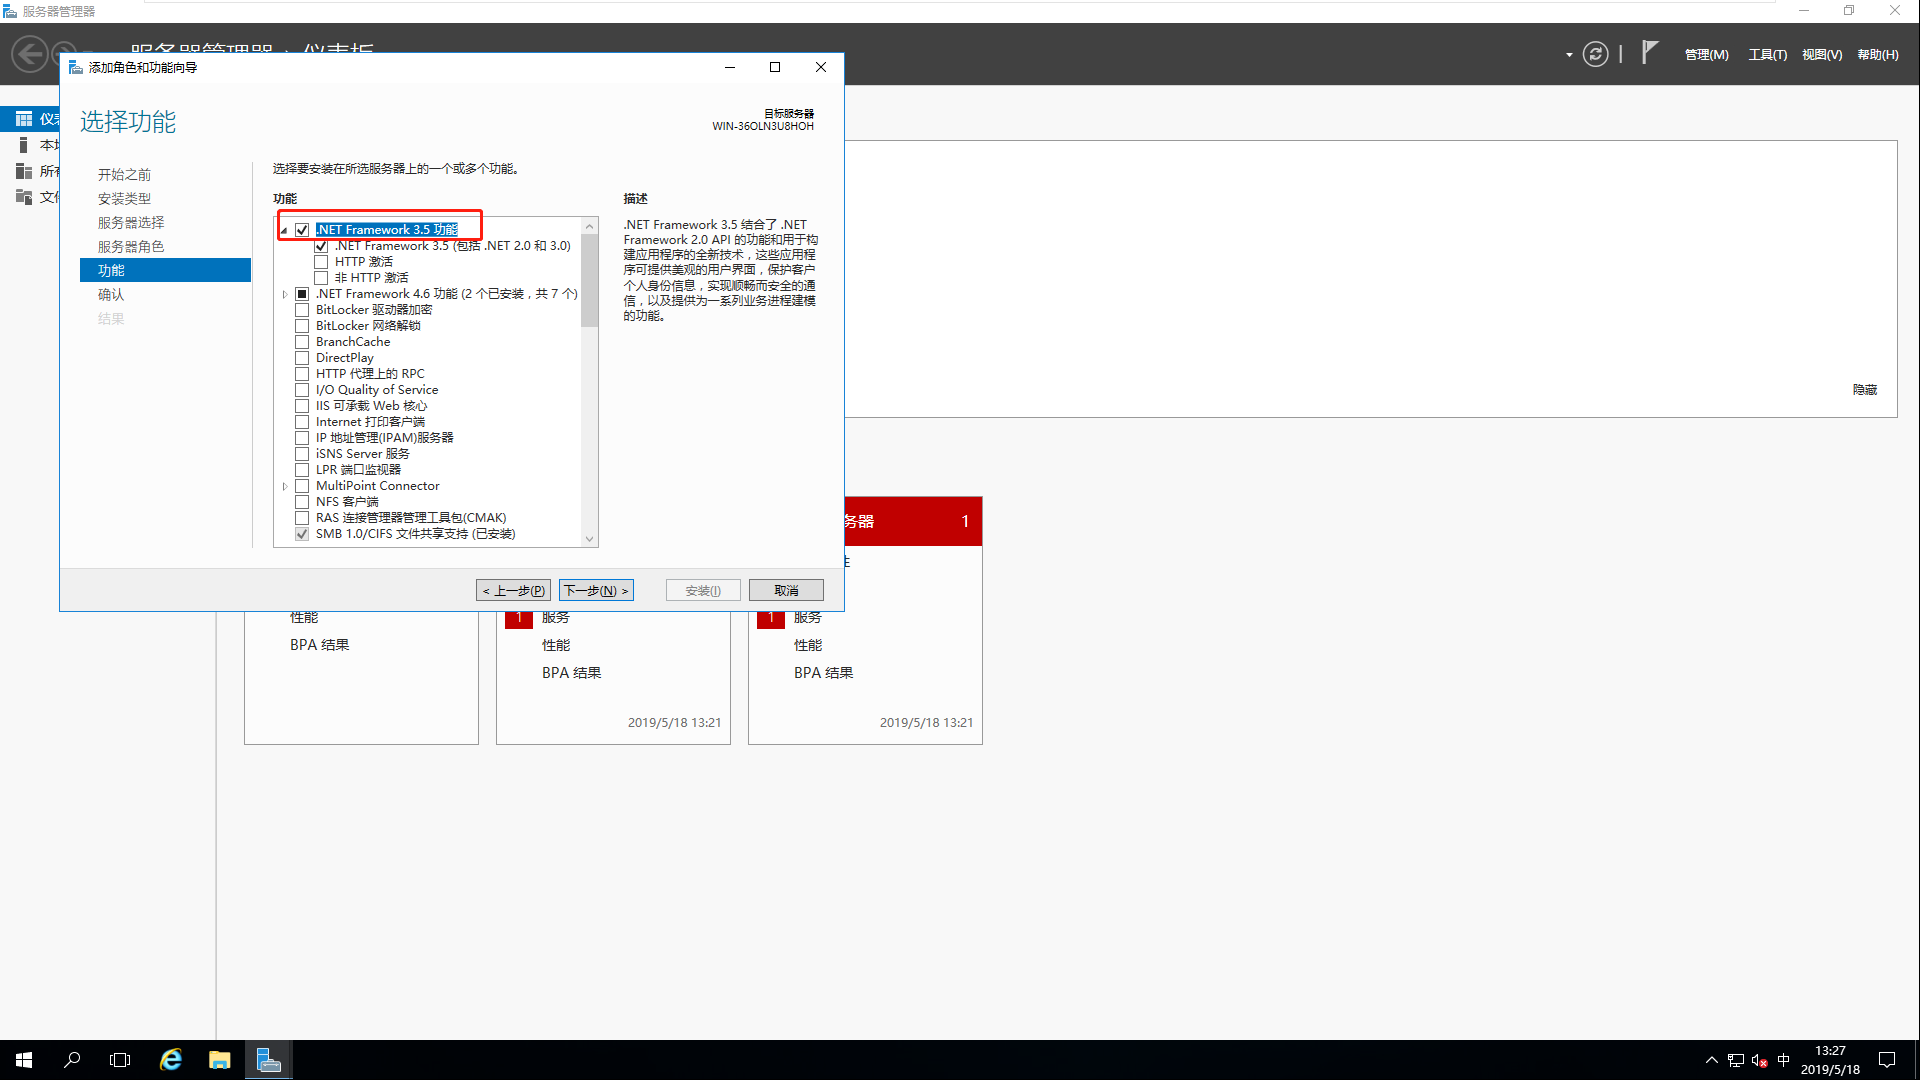1920x1080 pixels.
Task: Click the volume icon in the system tray
Action: click(1757, 1061)
